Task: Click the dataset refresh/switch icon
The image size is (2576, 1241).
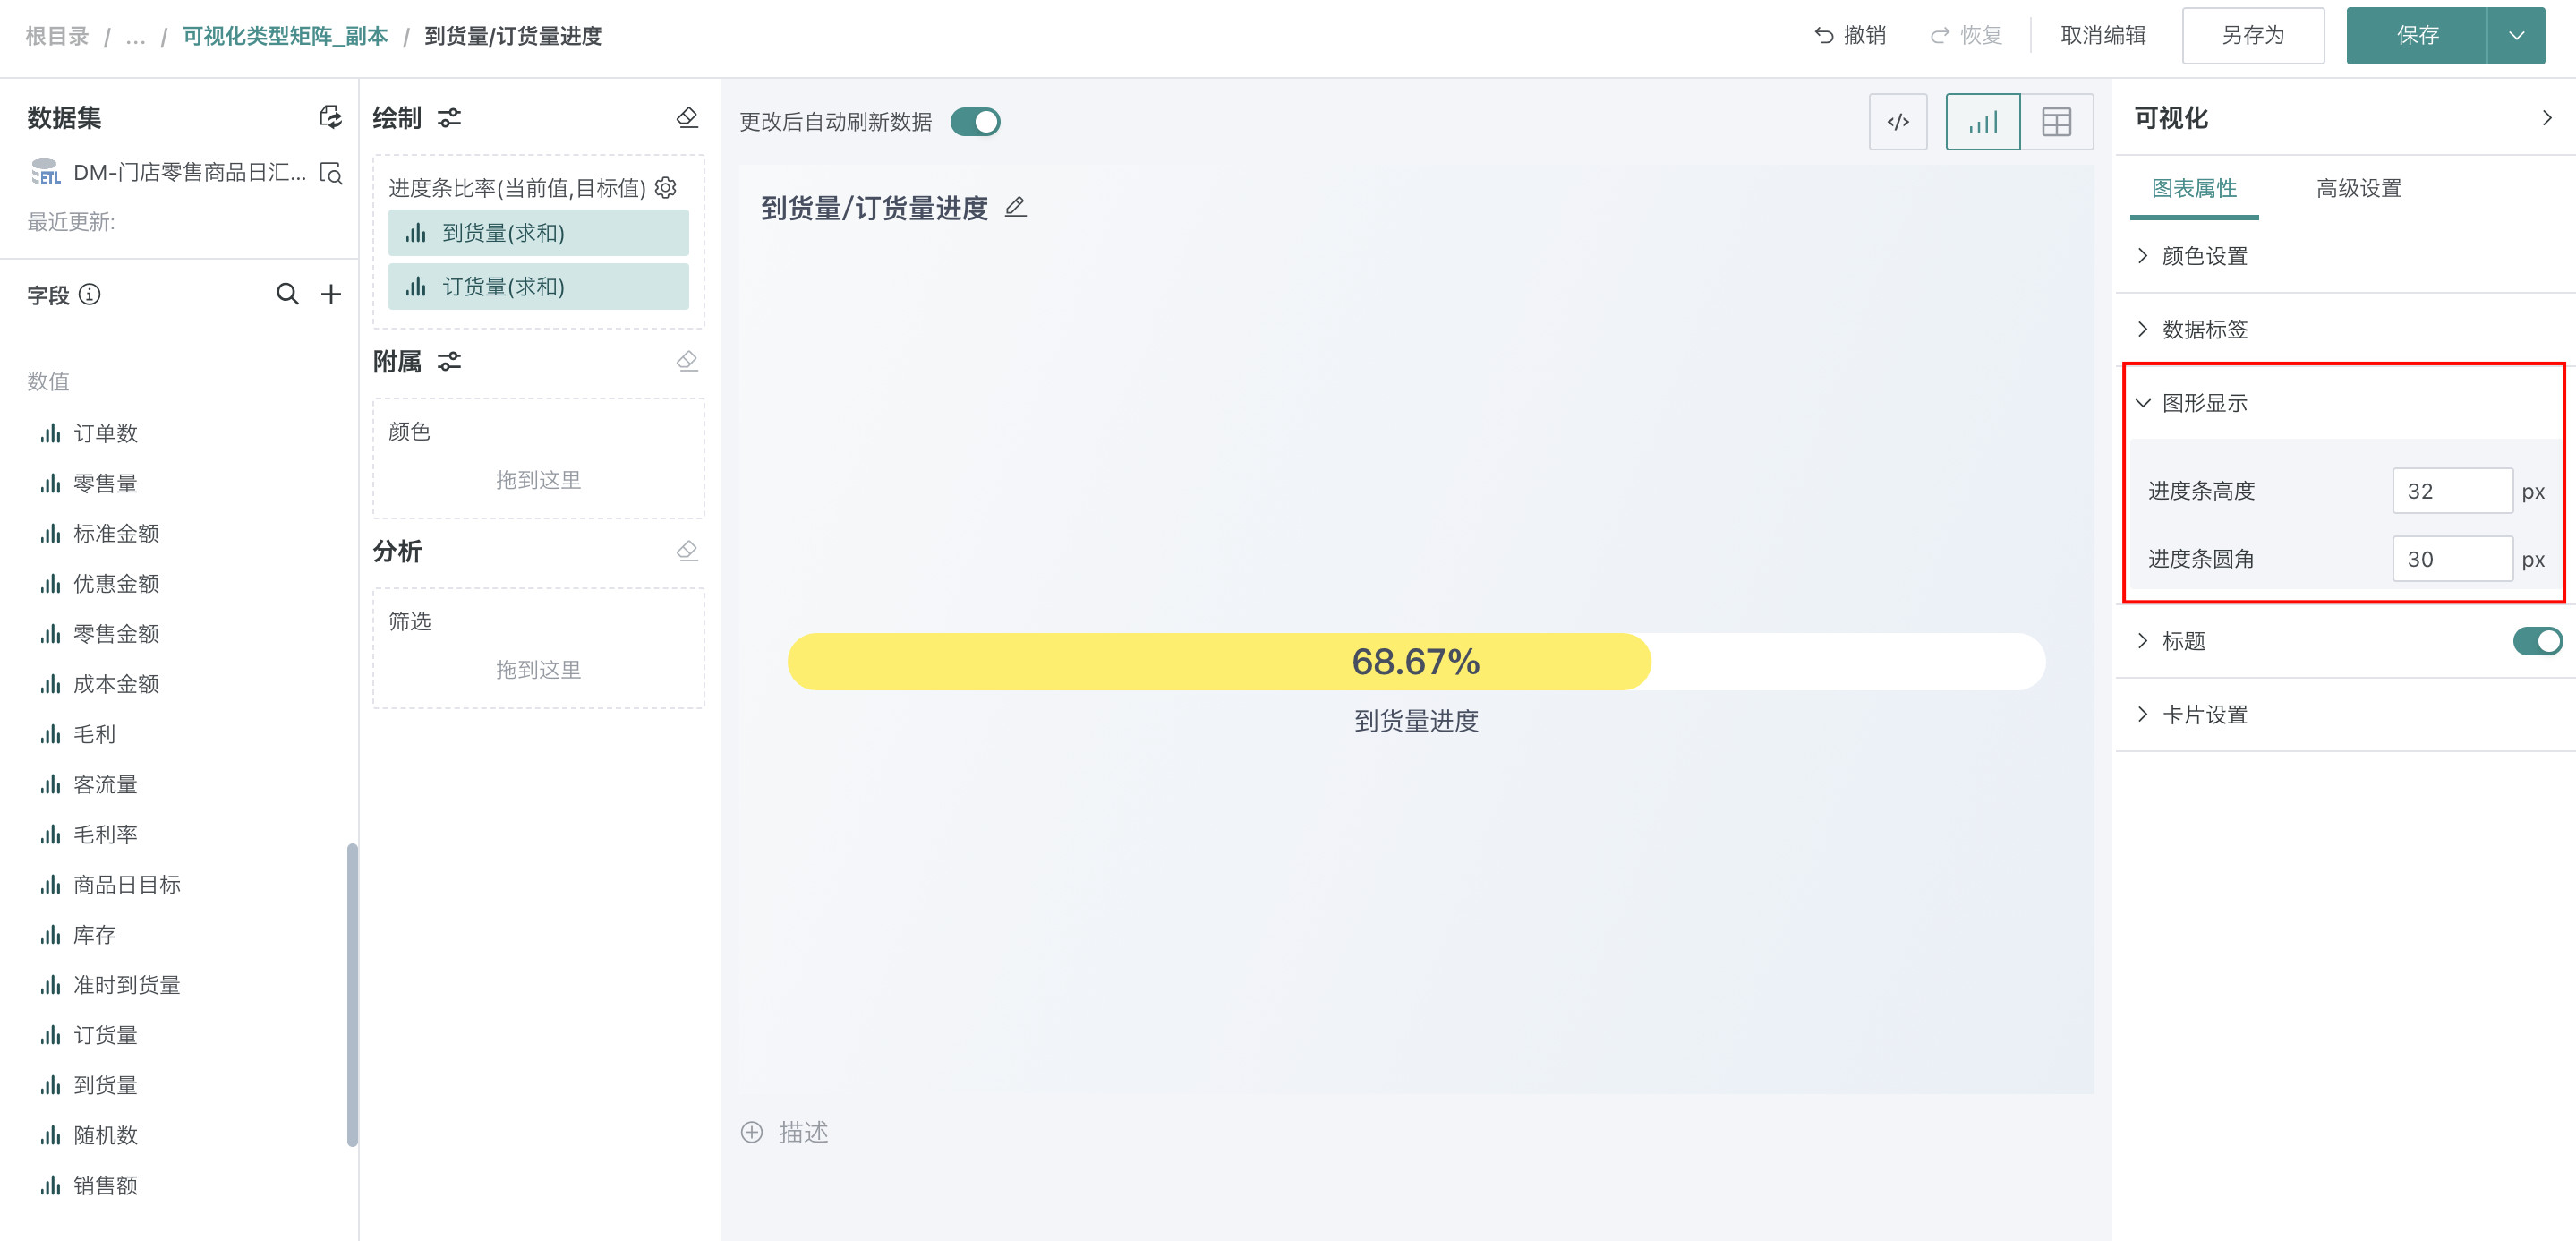Action: (330, 117)
